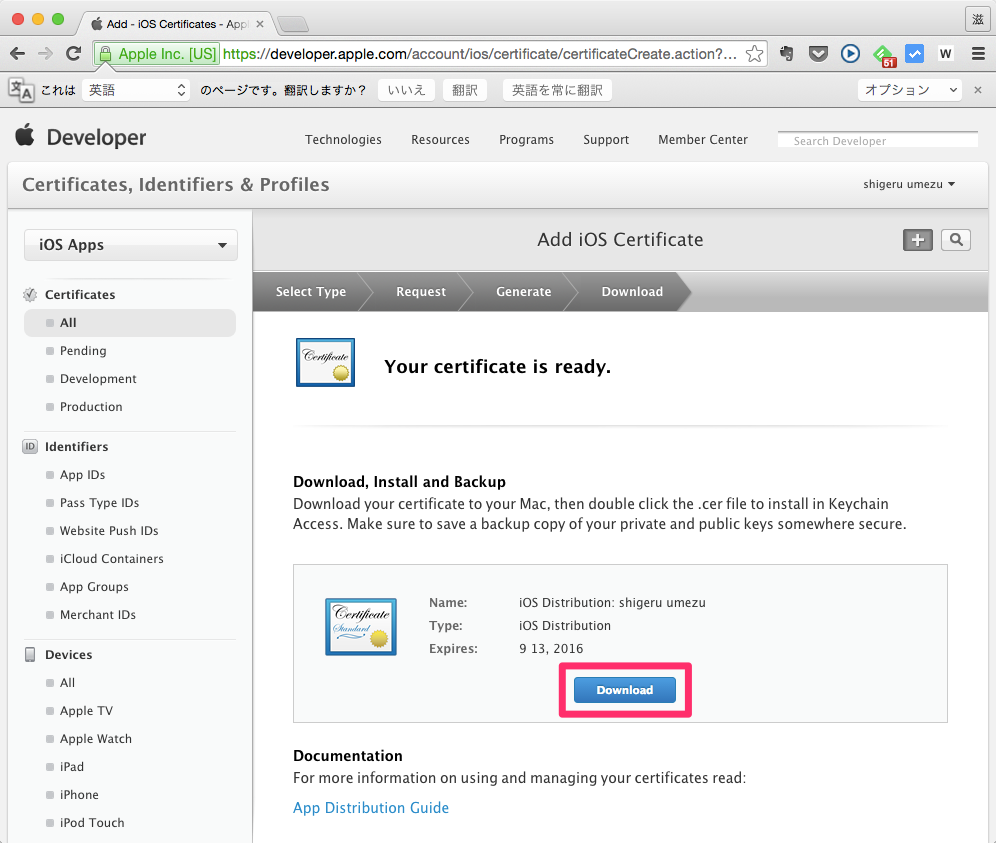This screenshot has height=843, width=996.
Task: Click the green lock icon in the address bar
Action: tap(105, 54)
